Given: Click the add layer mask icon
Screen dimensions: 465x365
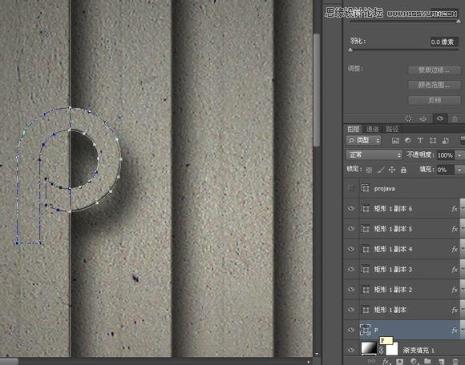Looking at the screenshot, I should pos(400,362).
